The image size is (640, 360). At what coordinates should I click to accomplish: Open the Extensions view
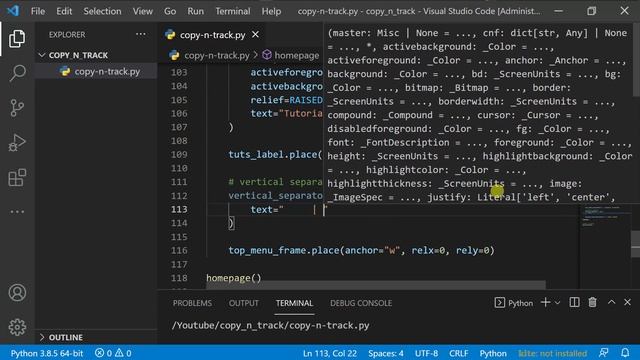(x=17, y=178)
